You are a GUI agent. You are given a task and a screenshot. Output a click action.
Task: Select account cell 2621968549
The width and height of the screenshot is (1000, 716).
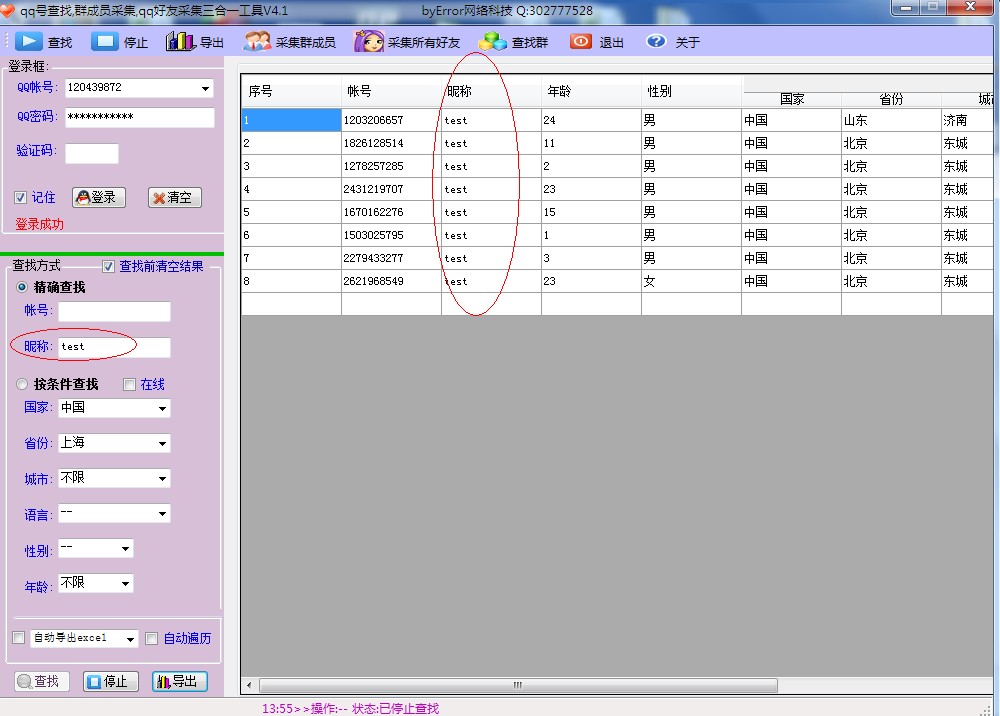click(391, 281)
